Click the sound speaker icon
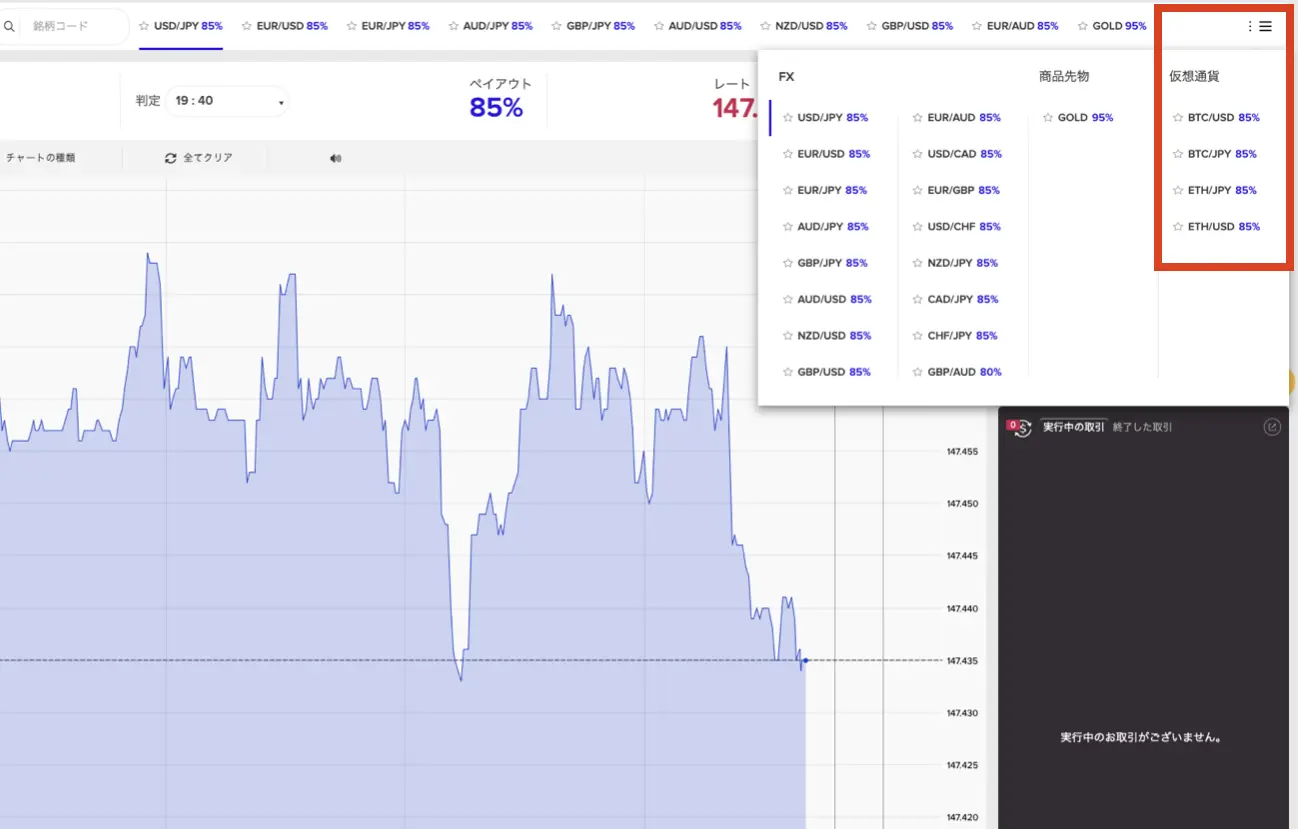 point(335,158)
